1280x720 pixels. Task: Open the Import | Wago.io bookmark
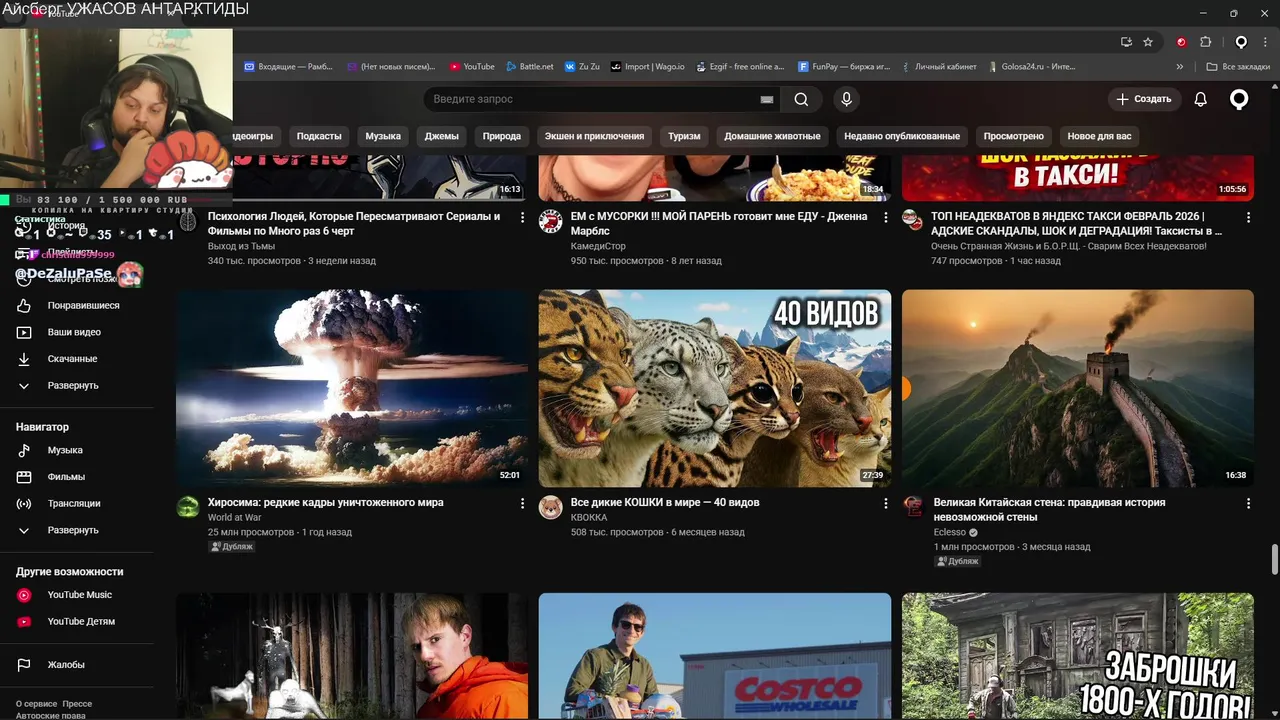[648, 67]
